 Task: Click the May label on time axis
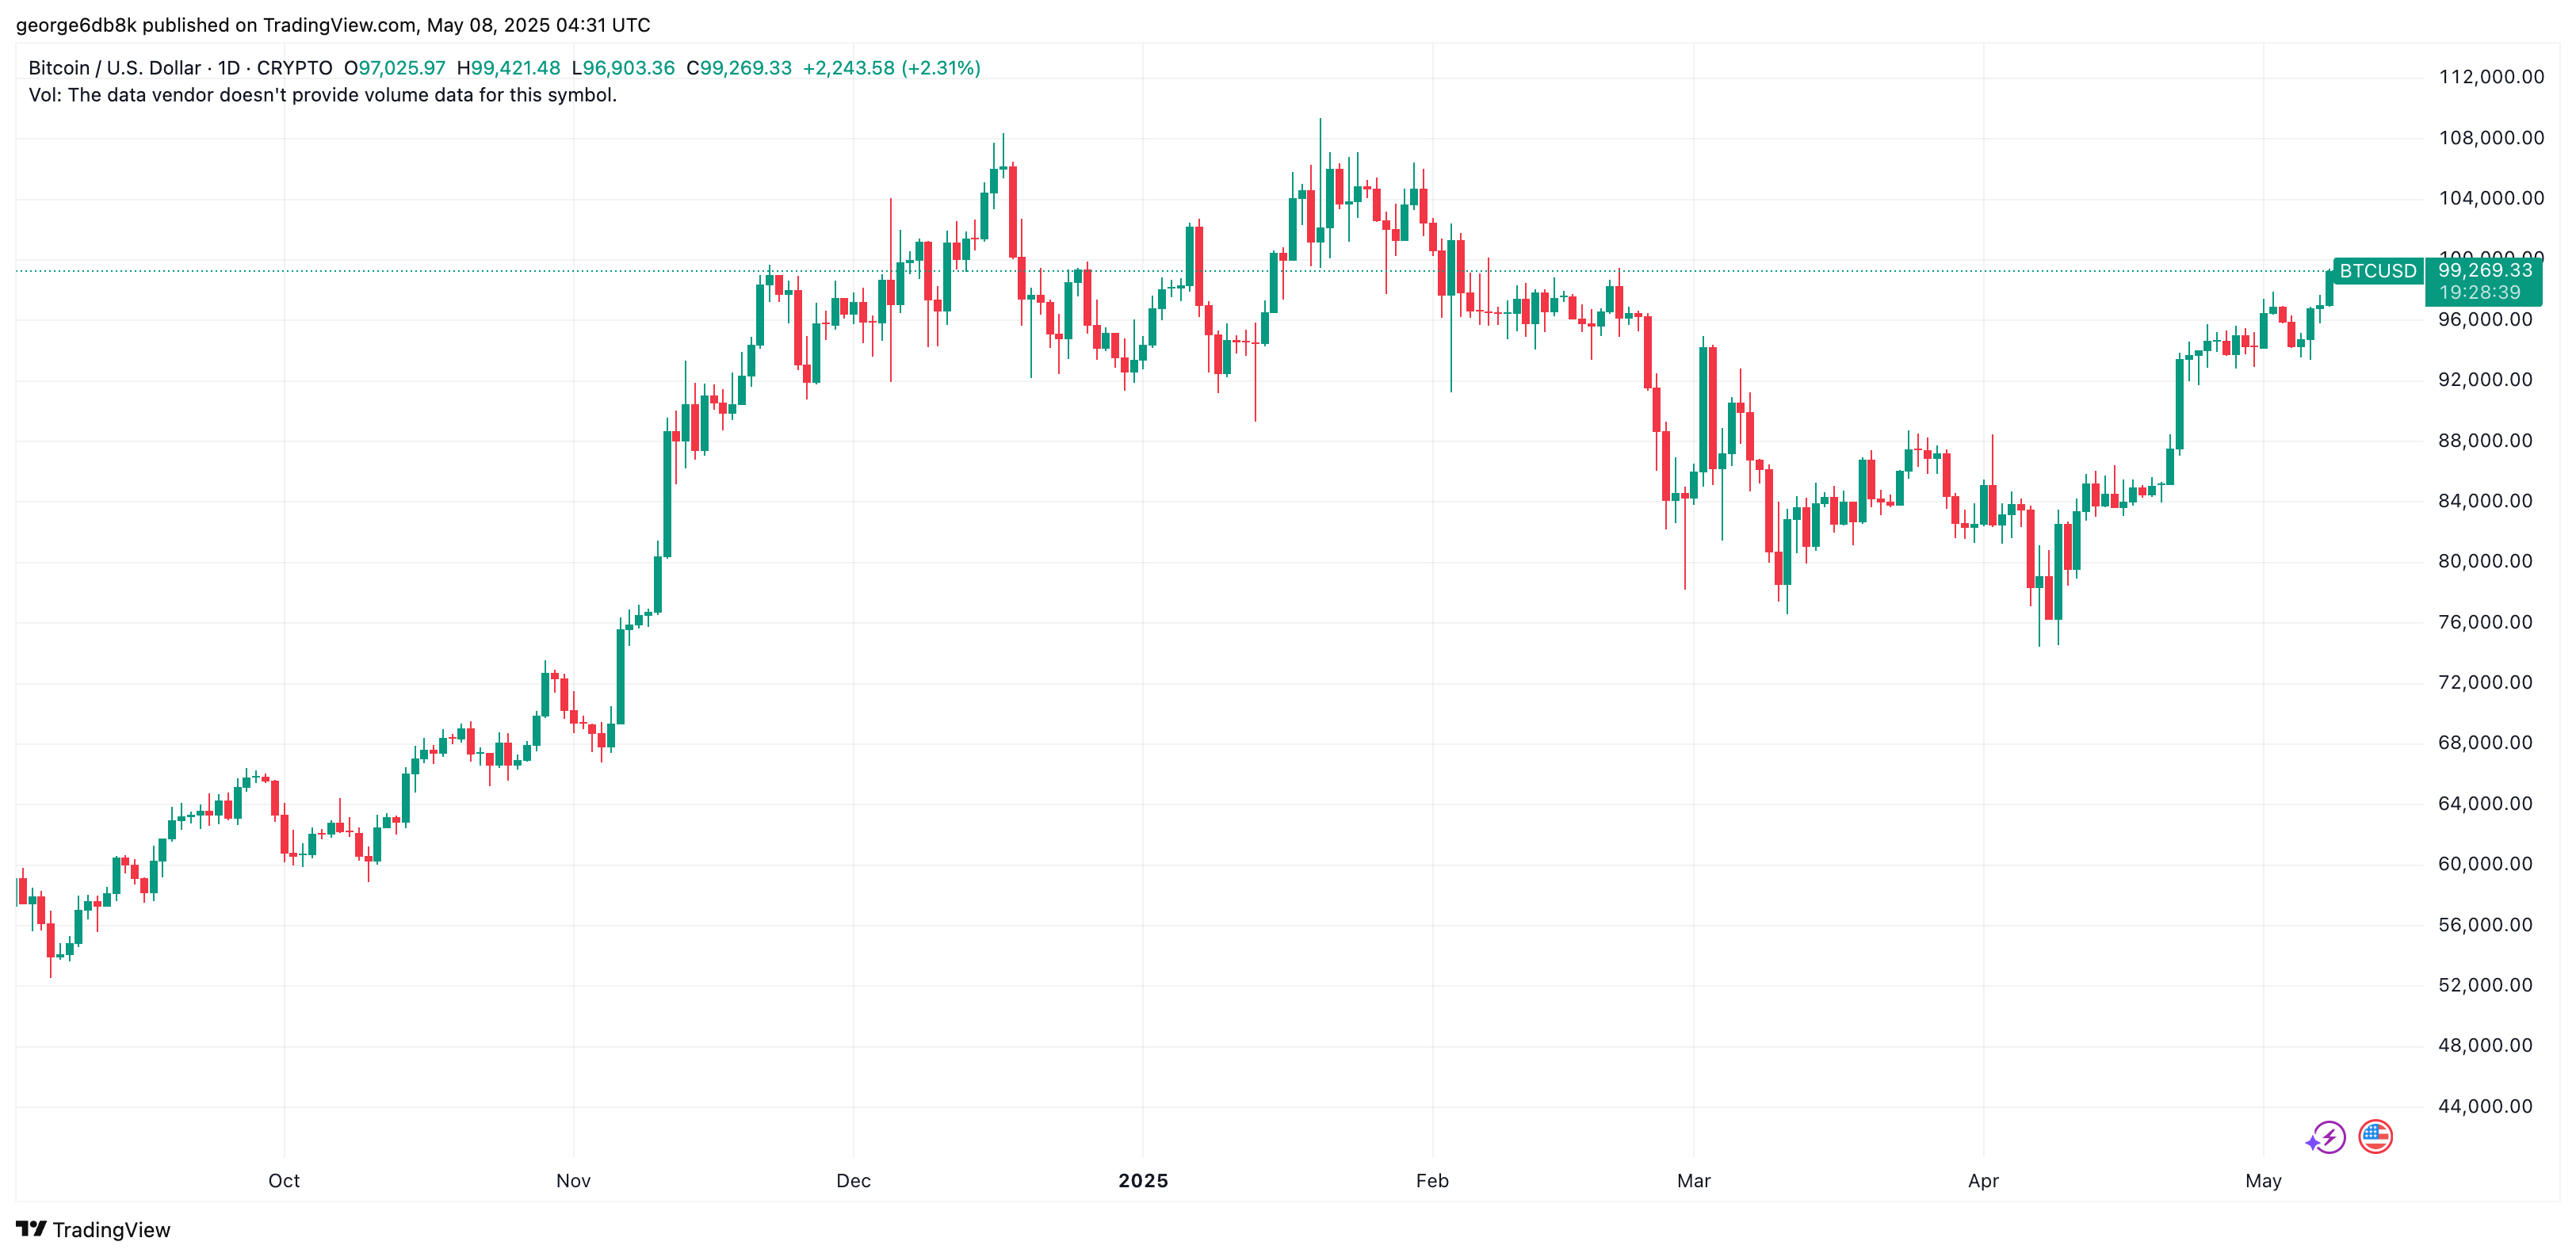[2263, 1181]
